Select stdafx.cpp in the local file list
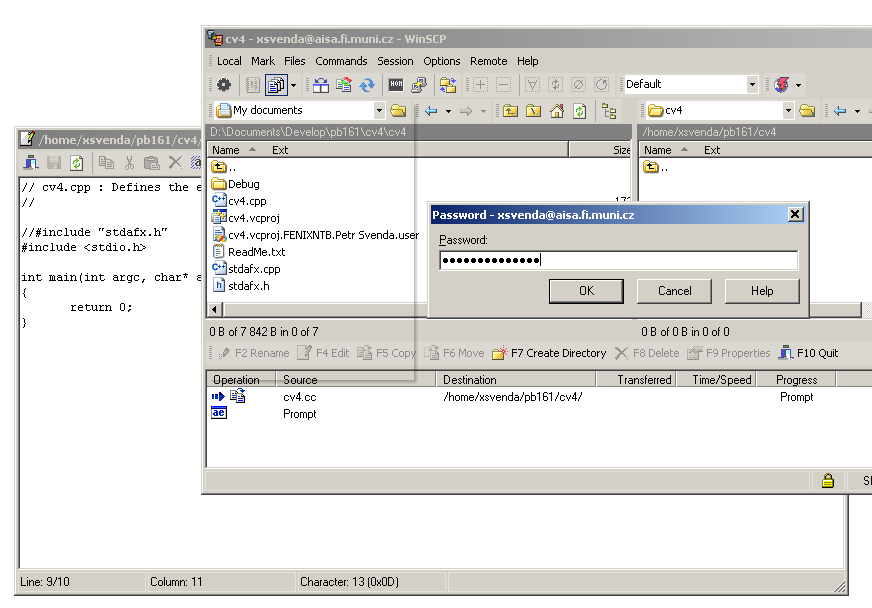The height and width of the screenshot is (608, 872). (x=246, y=269)
